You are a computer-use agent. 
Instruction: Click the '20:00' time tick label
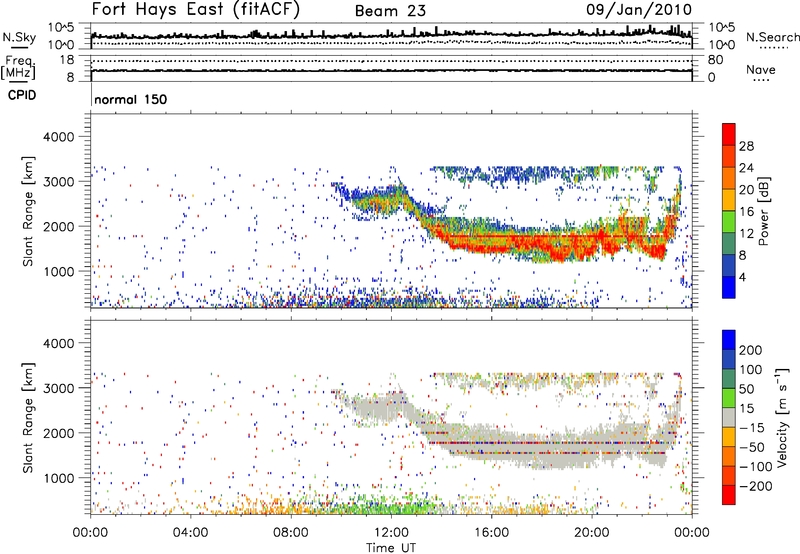click(x=591, y=533)
